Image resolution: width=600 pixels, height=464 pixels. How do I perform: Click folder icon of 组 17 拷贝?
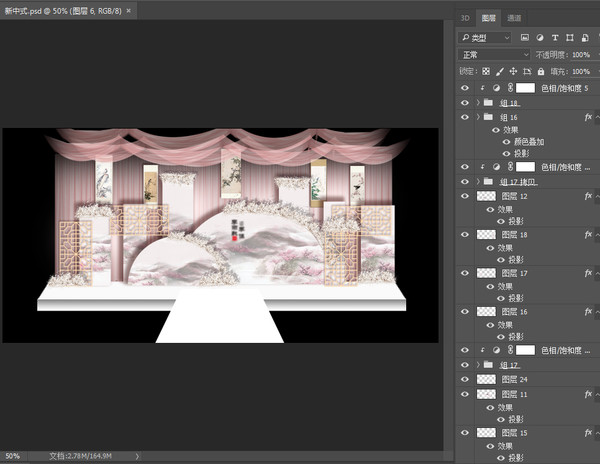click(488, 181)
